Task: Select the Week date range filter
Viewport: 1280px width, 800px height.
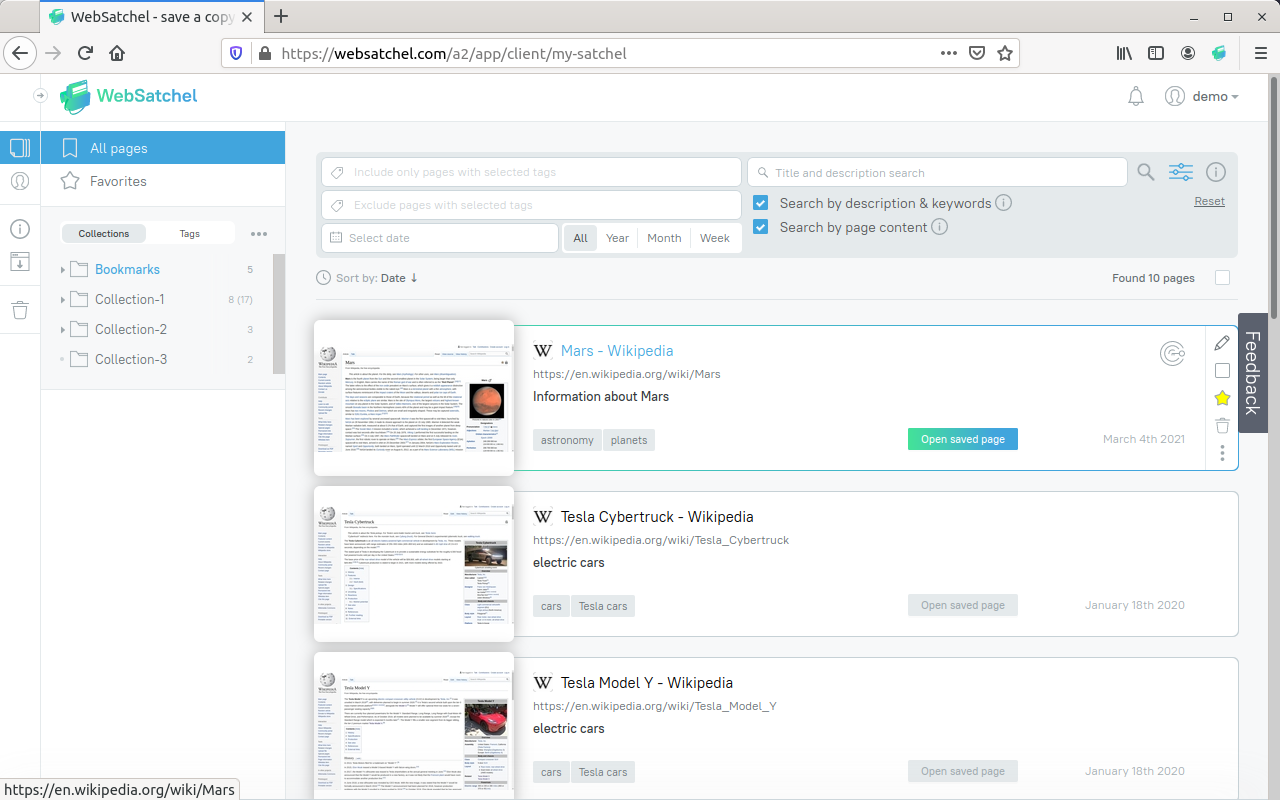Action: (715, 238)
